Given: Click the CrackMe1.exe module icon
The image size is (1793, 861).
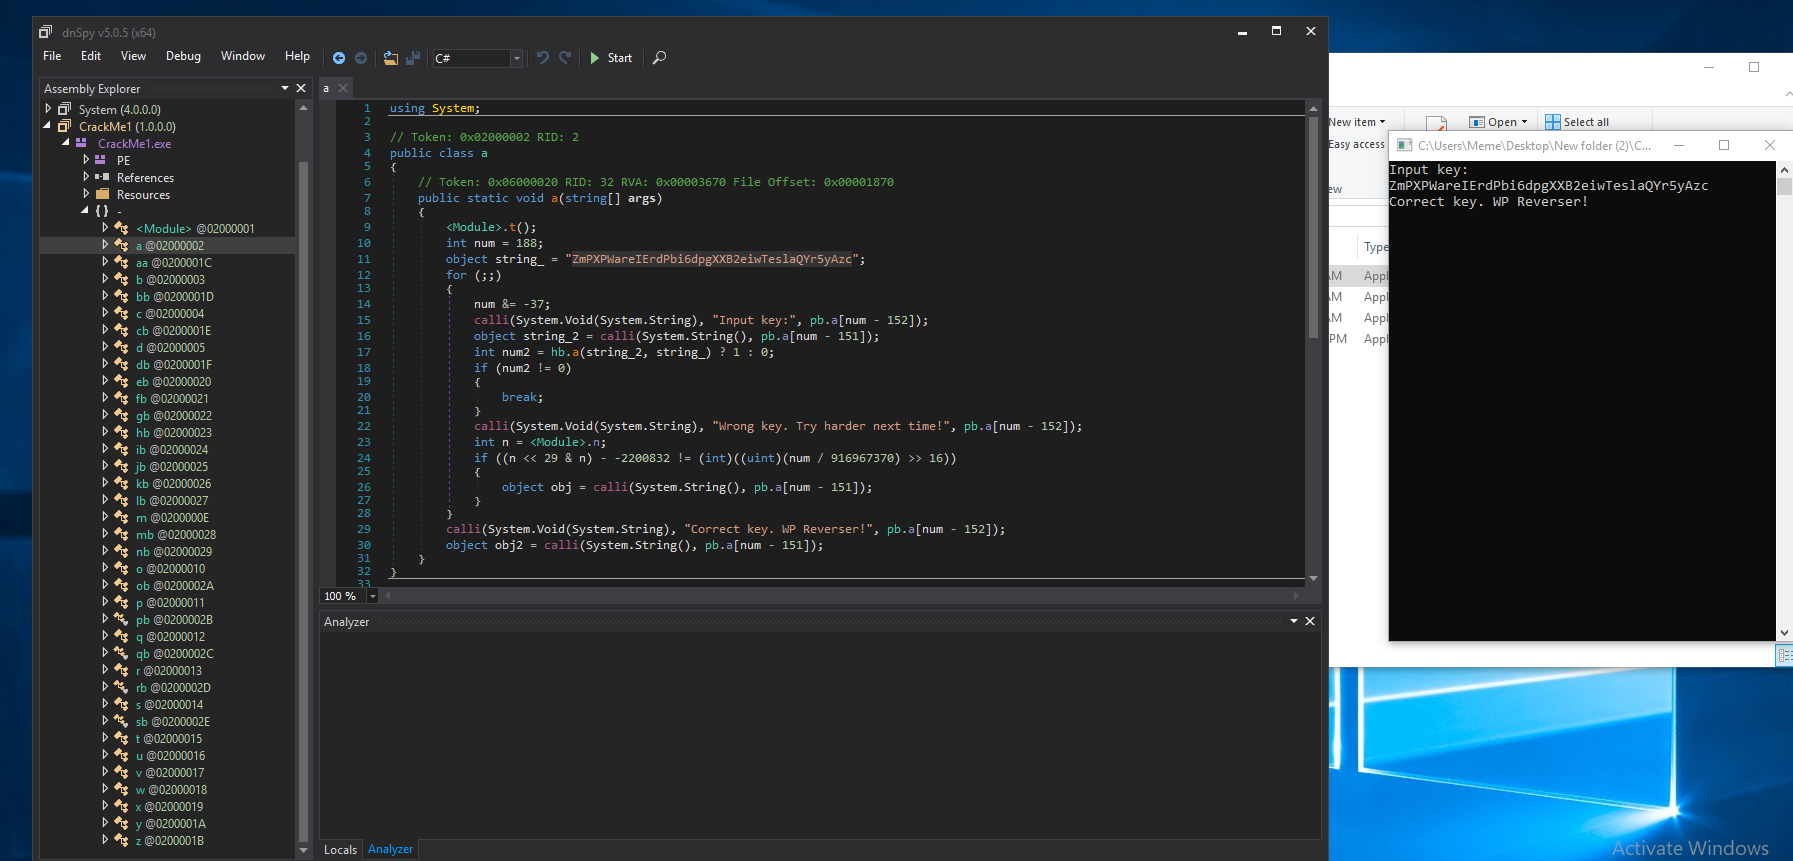Looking at the screenshot, I should coord(82,143).
